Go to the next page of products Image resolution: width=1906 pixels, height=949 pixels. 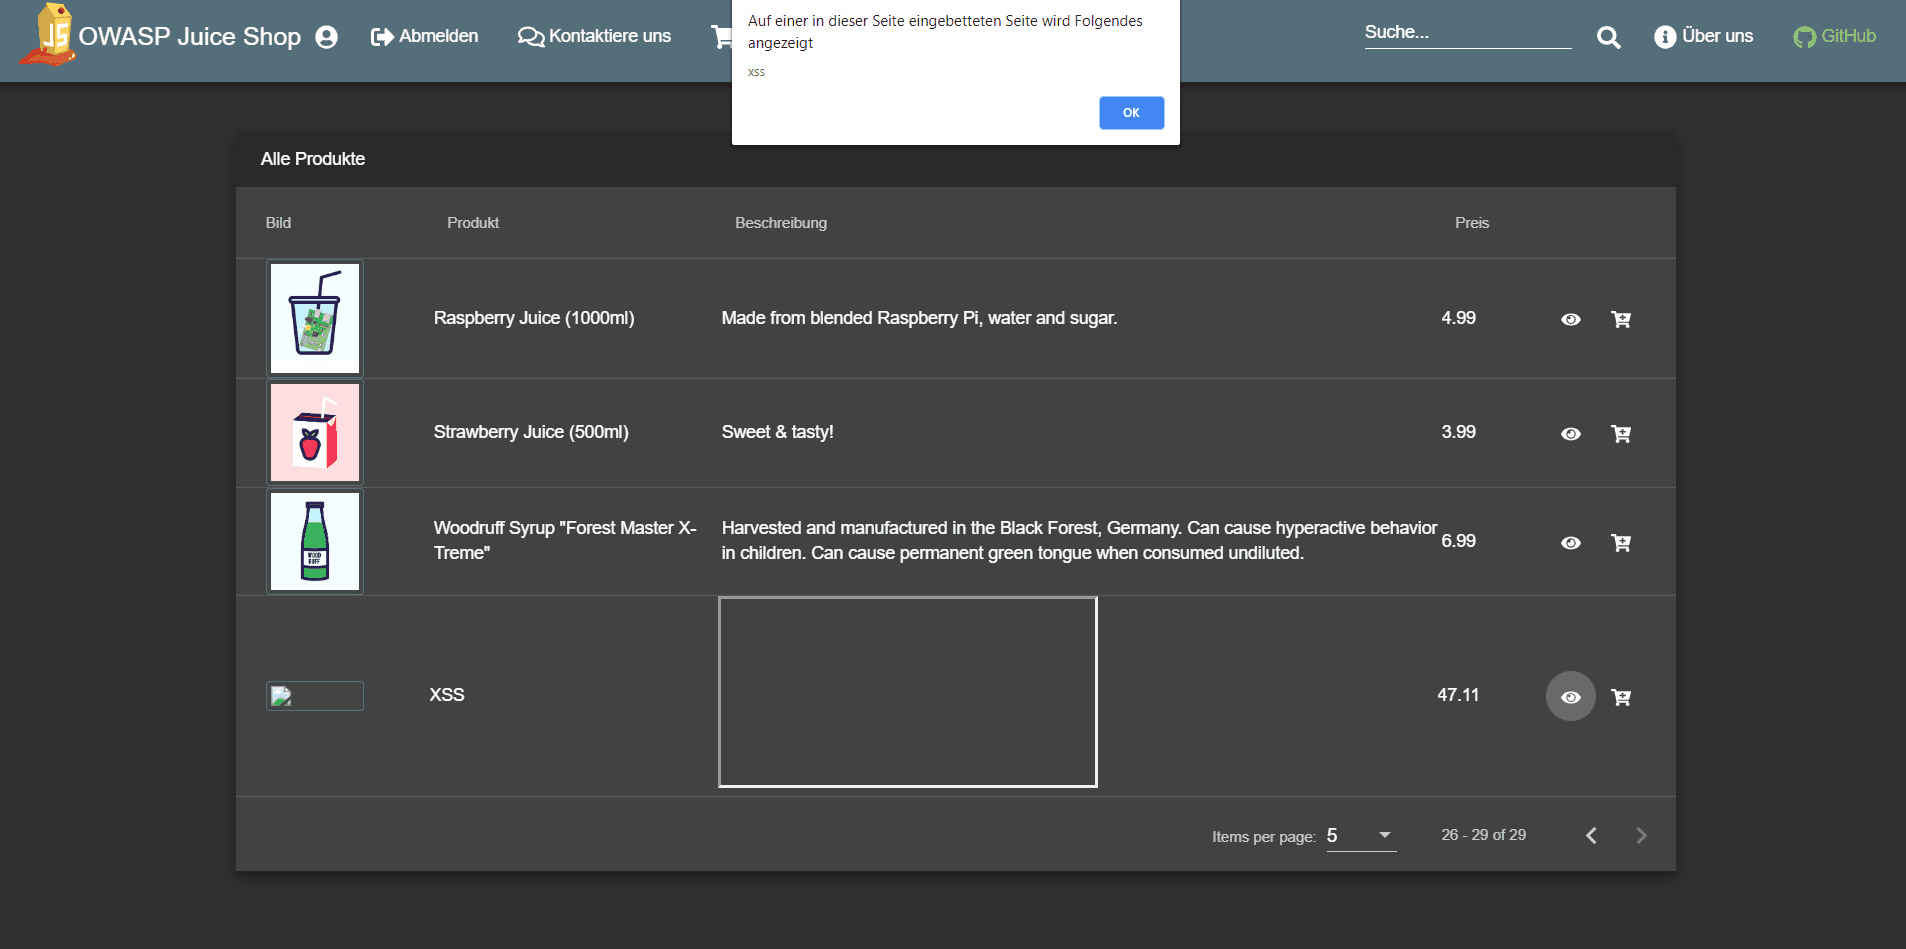(x=1641, y=835)
